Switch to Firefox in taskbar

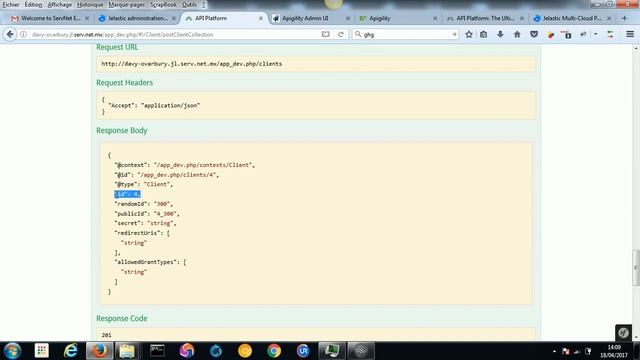tap(99, 351)
